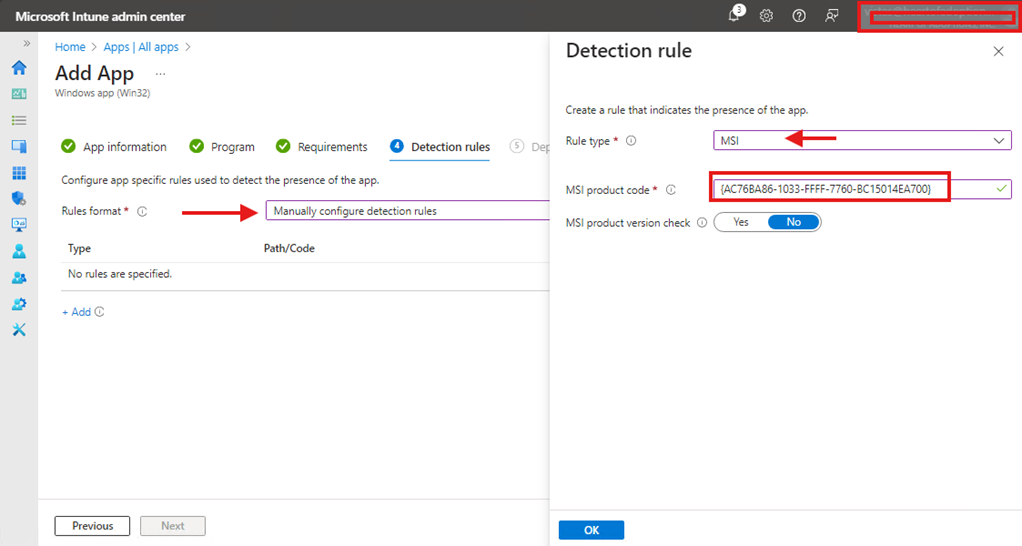
Task: Open Users icon in sidebar
Action: coord(19,251)
